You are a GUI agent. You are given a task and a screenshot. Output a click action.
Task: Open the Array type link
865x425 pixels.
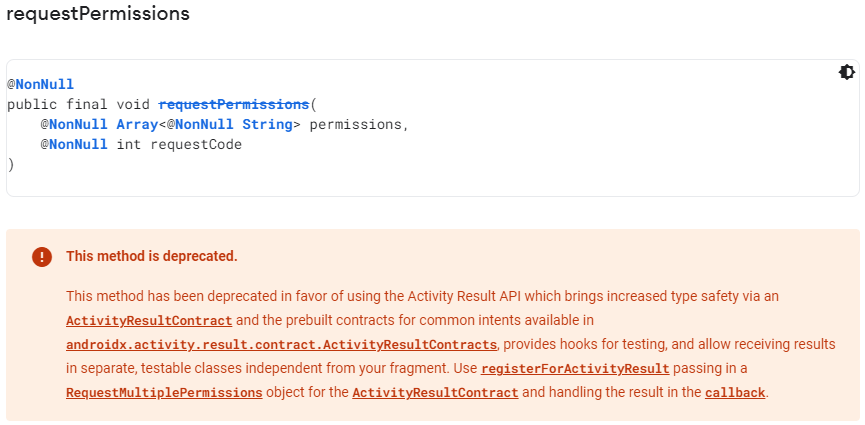136,124
